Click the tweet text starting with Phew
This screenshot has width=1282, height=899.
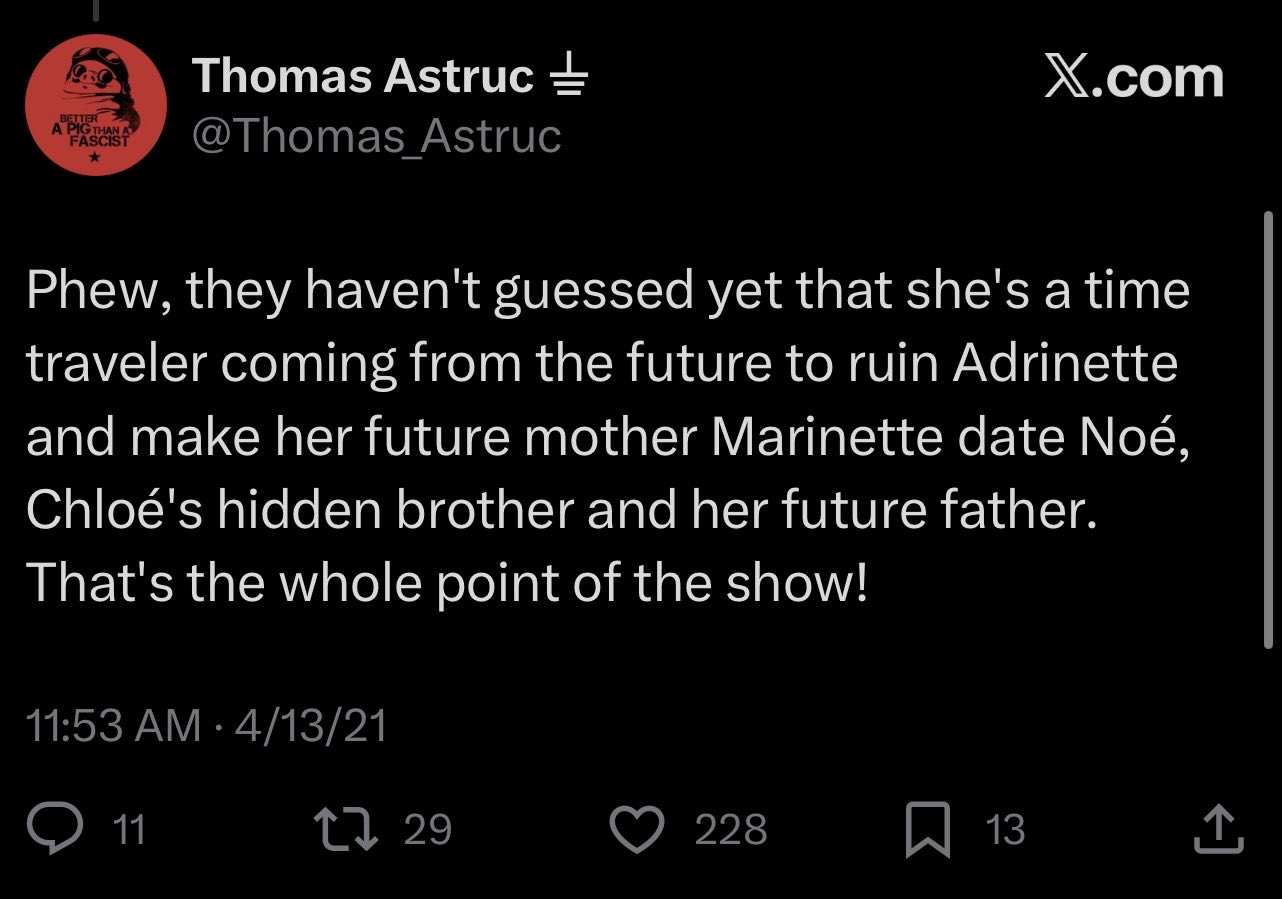tap(608, 437)
